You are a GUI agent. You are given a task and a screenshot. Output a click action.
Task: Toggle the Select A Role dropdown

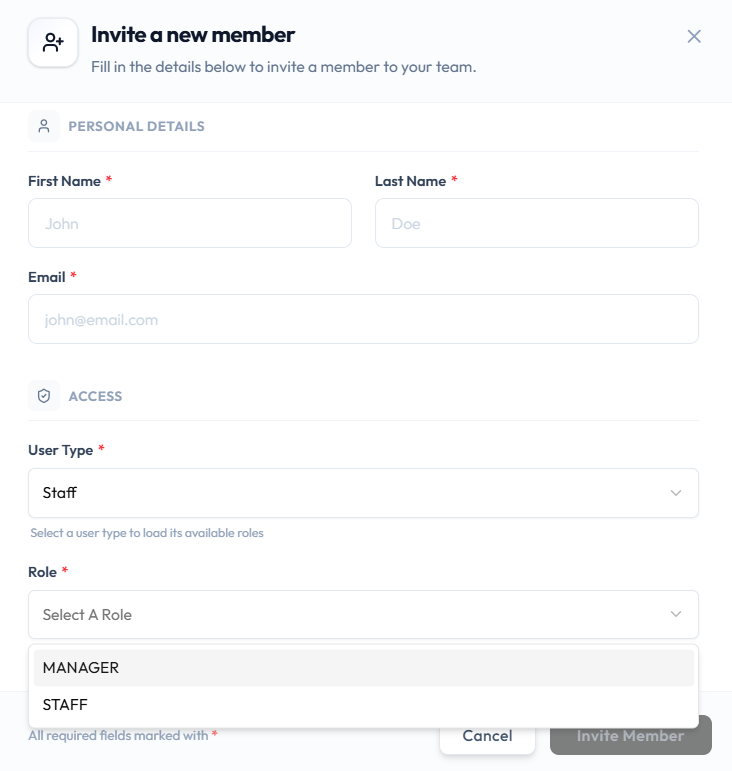point(363,615)
